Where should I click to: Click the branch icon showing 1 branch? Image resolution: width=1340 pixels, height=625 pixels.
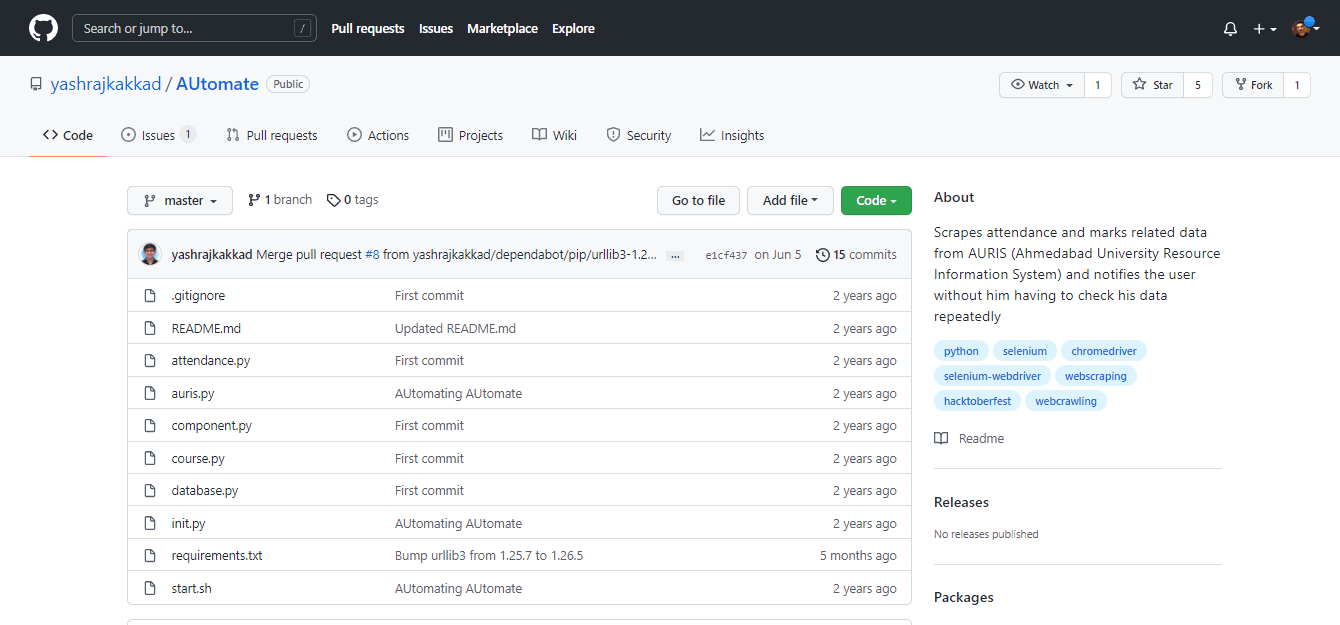coord(254,200)
